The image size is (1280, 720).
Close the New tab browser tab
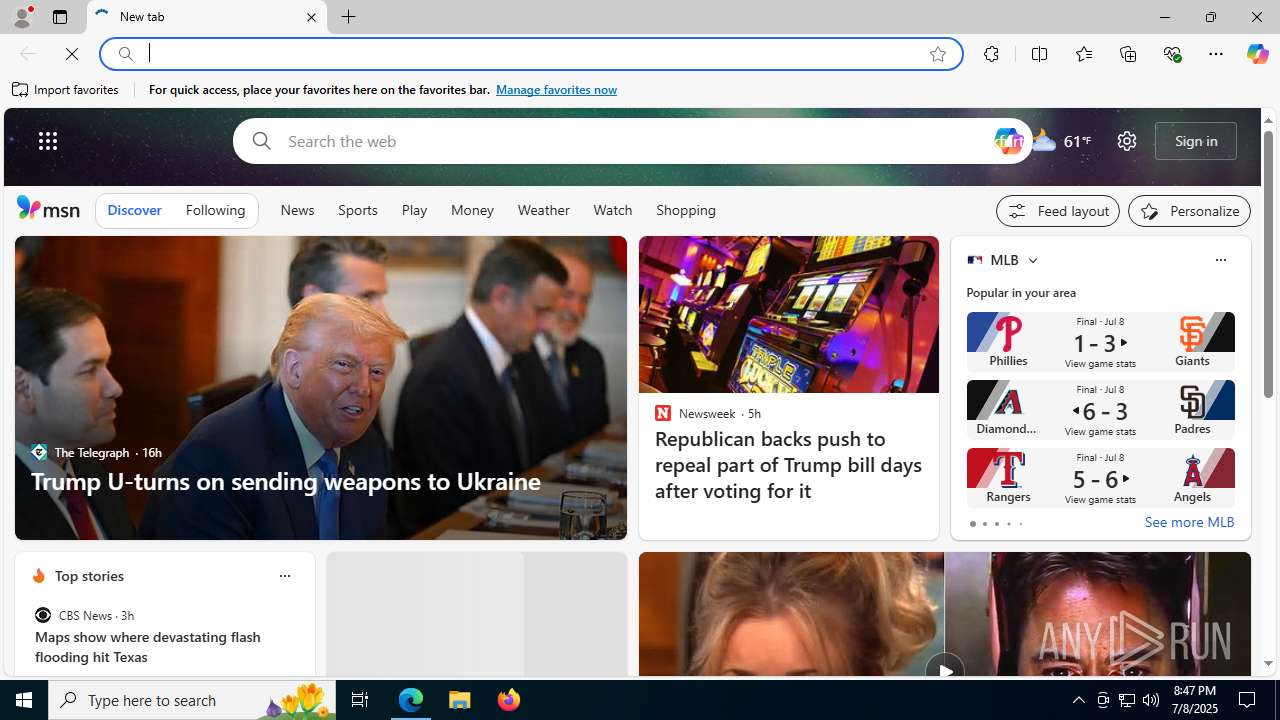[x=311, y=17]
